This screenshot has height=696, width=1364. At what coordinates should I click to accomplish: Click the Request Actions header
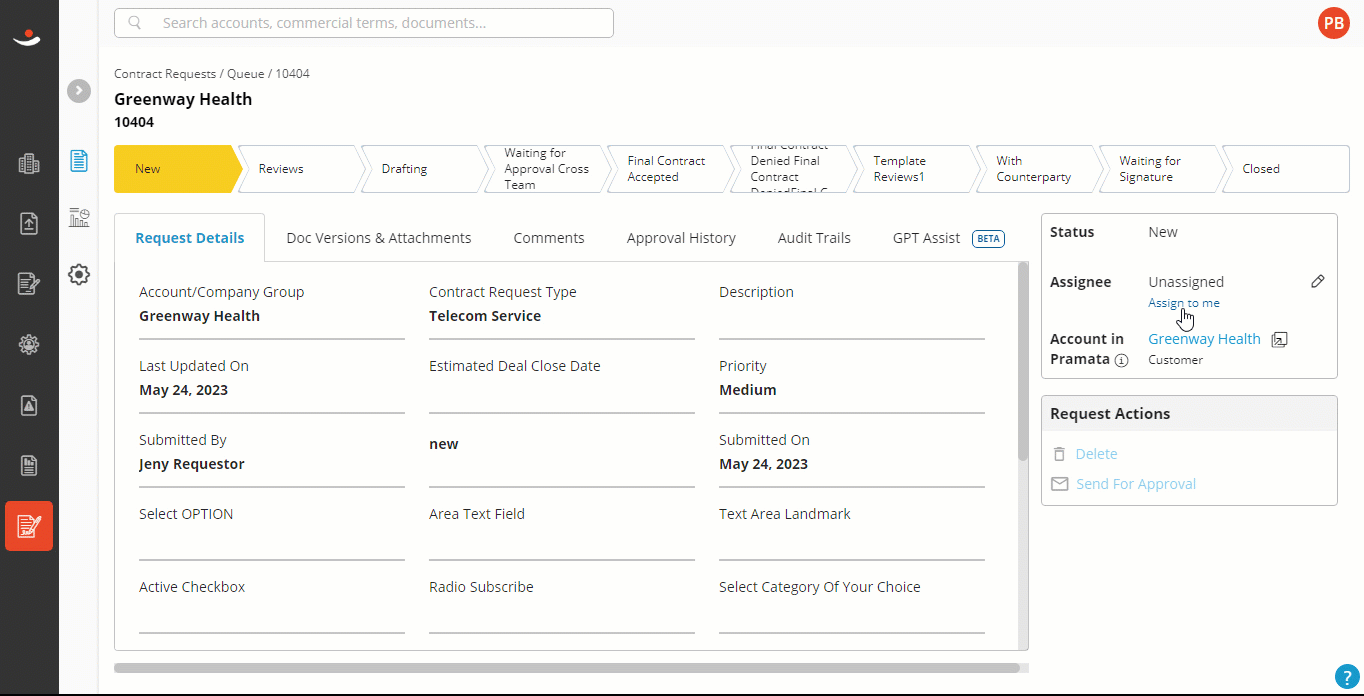tap(1189, 414)
